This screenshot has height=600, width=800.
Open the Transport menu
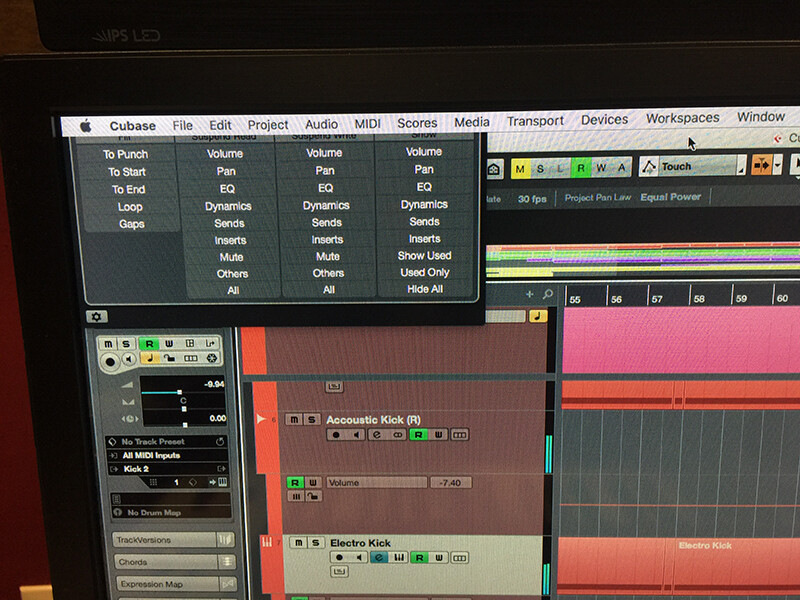coord(535,121)
